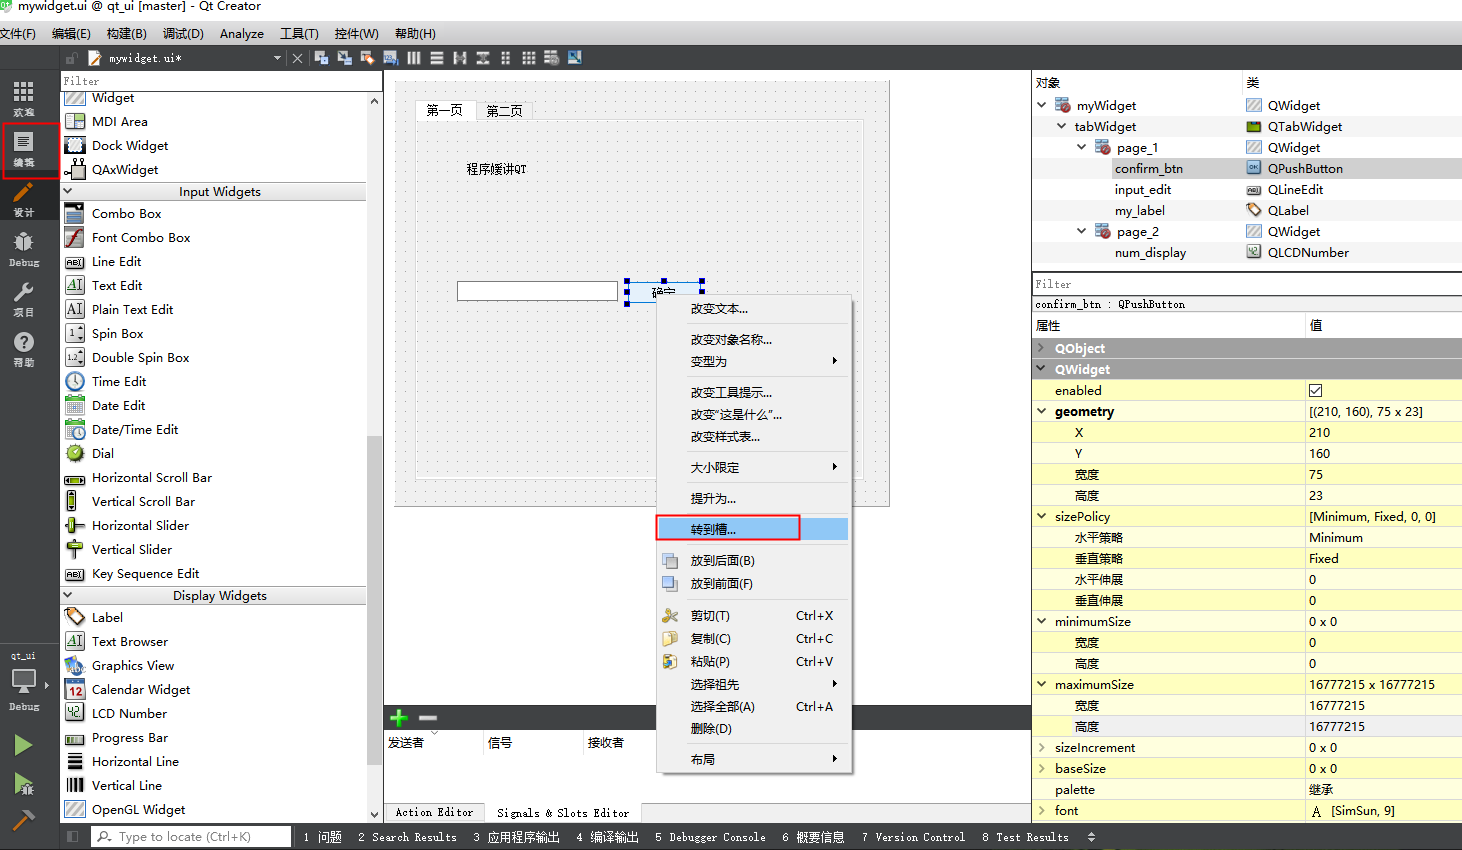The width and height of the screenshot is (1462, 850).
Task: Select the Edit Tab Order toolbar icon
Action: pos(390,58)
